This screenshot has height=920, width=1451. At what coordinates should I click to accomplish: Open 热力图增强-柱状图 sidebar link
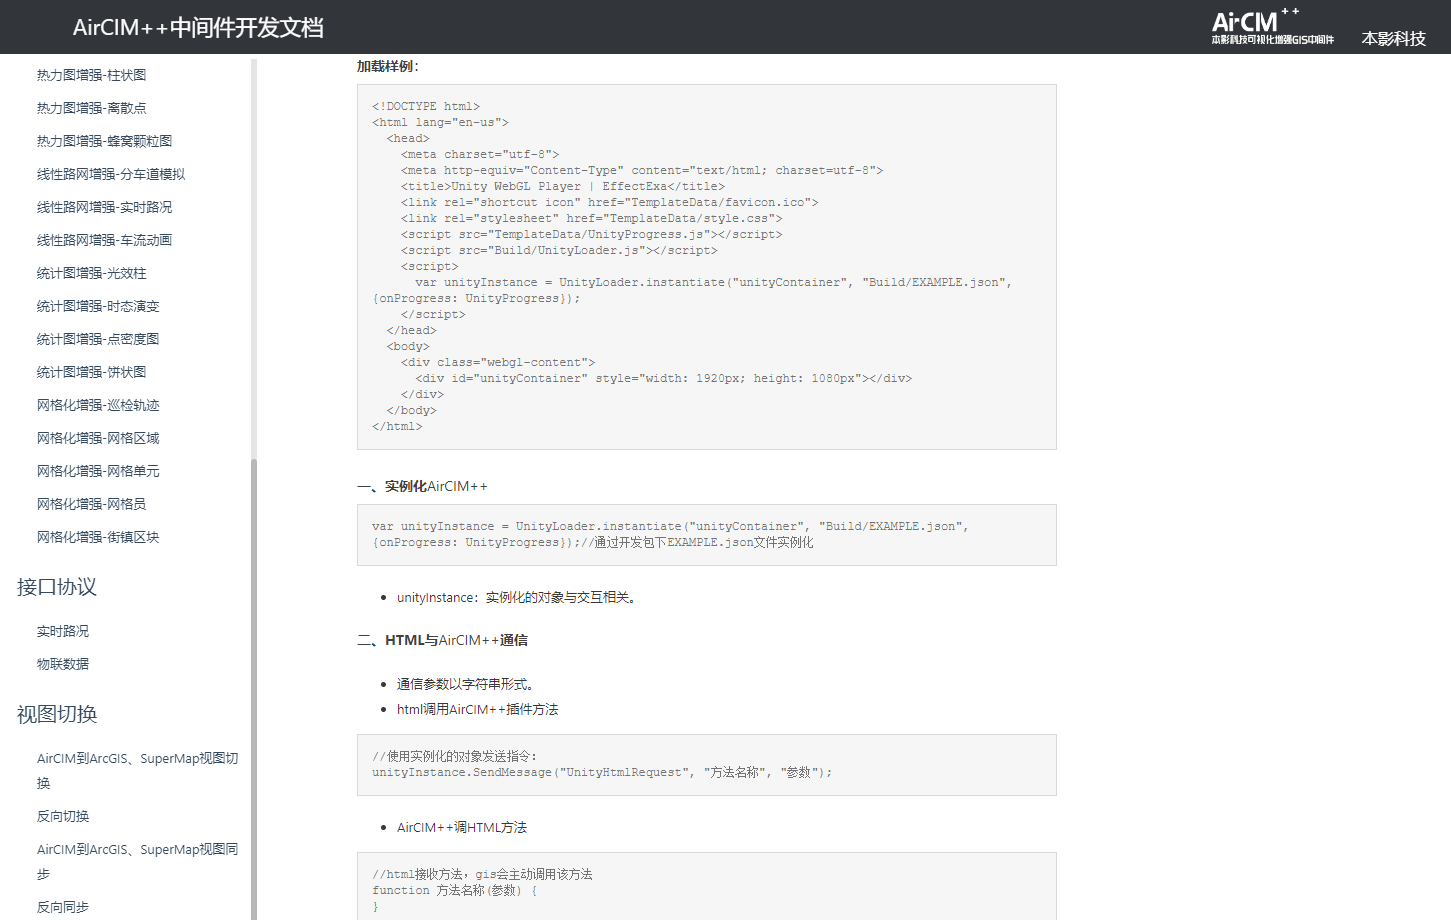pos(91,75)
